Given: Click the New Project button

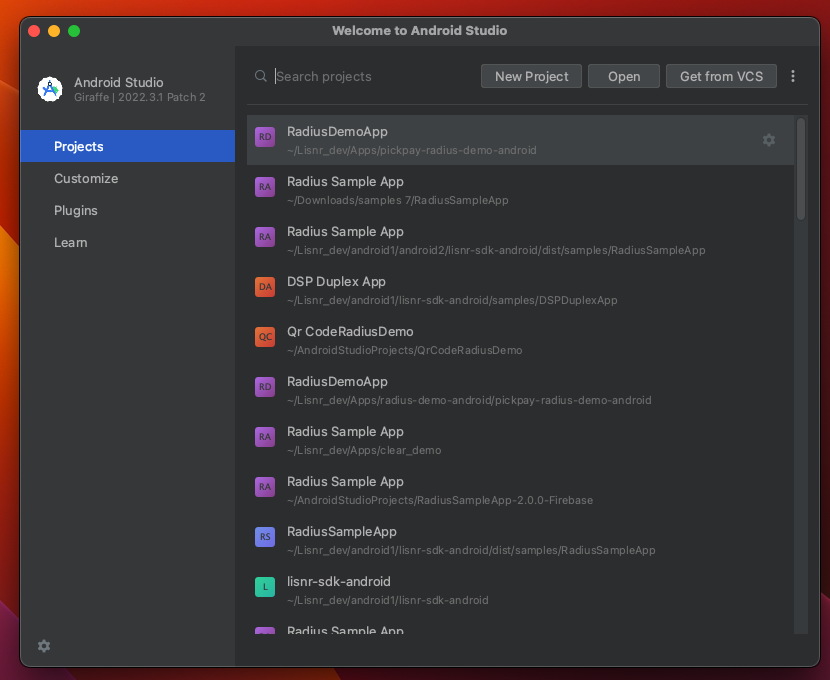Looking at the screenshot, I should [531, 75].
